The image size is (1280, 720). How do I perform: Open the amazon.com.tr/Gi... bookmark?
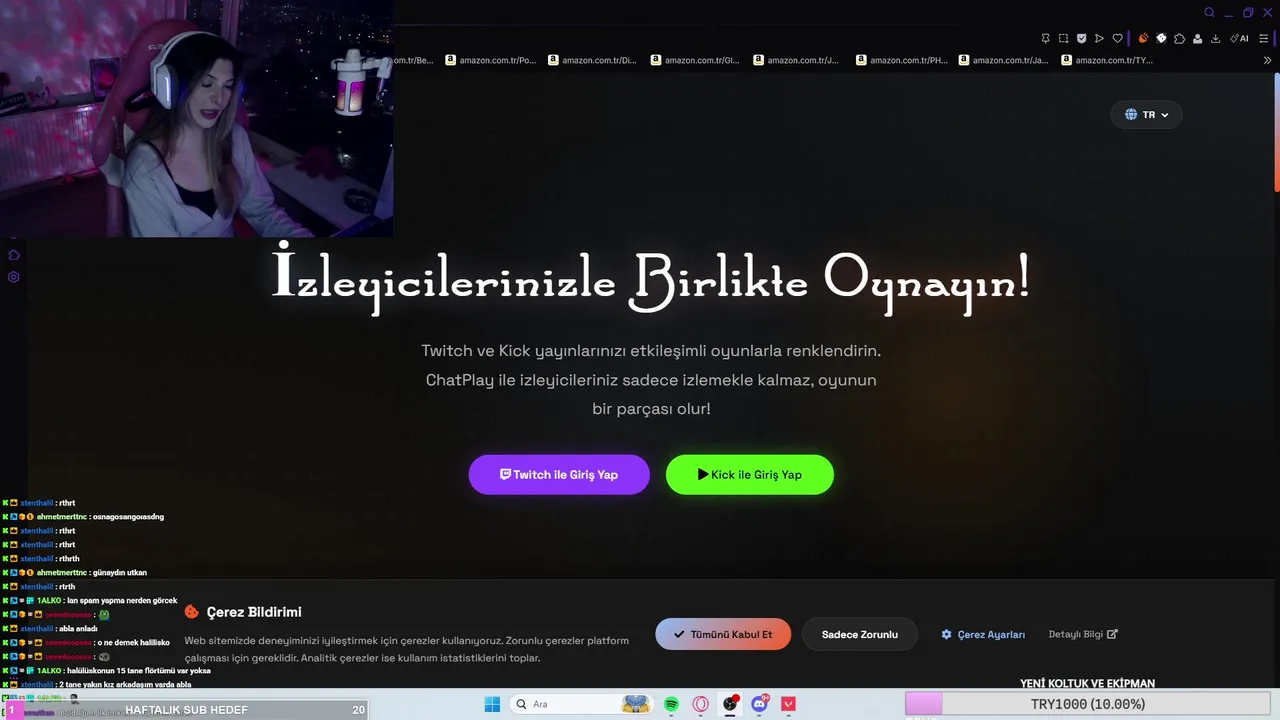coord(696,60)
